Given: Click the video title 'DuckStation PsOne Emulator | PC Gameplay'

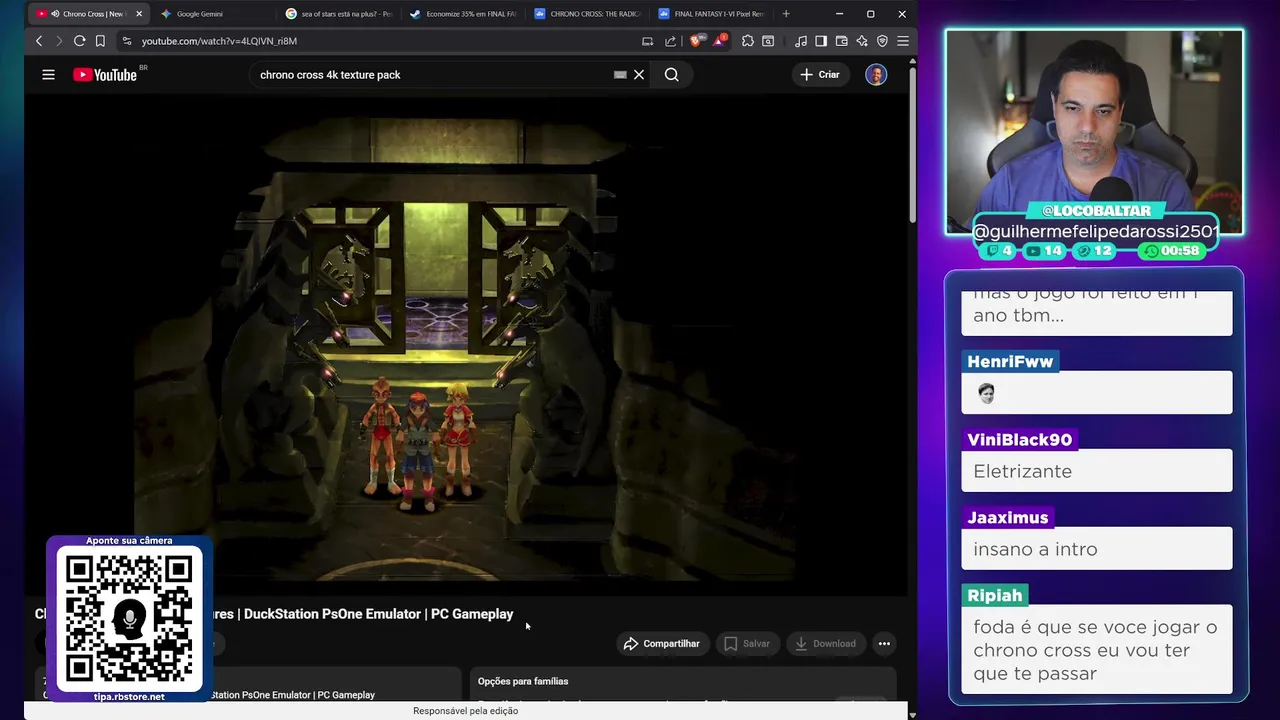Looking at the screenshot, I should (379, 614).
